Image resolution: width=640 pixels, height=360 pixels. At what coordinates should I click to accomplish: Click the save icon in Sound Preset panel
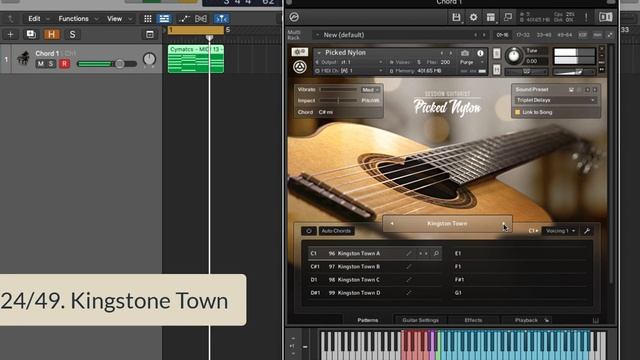click(571, 89)
